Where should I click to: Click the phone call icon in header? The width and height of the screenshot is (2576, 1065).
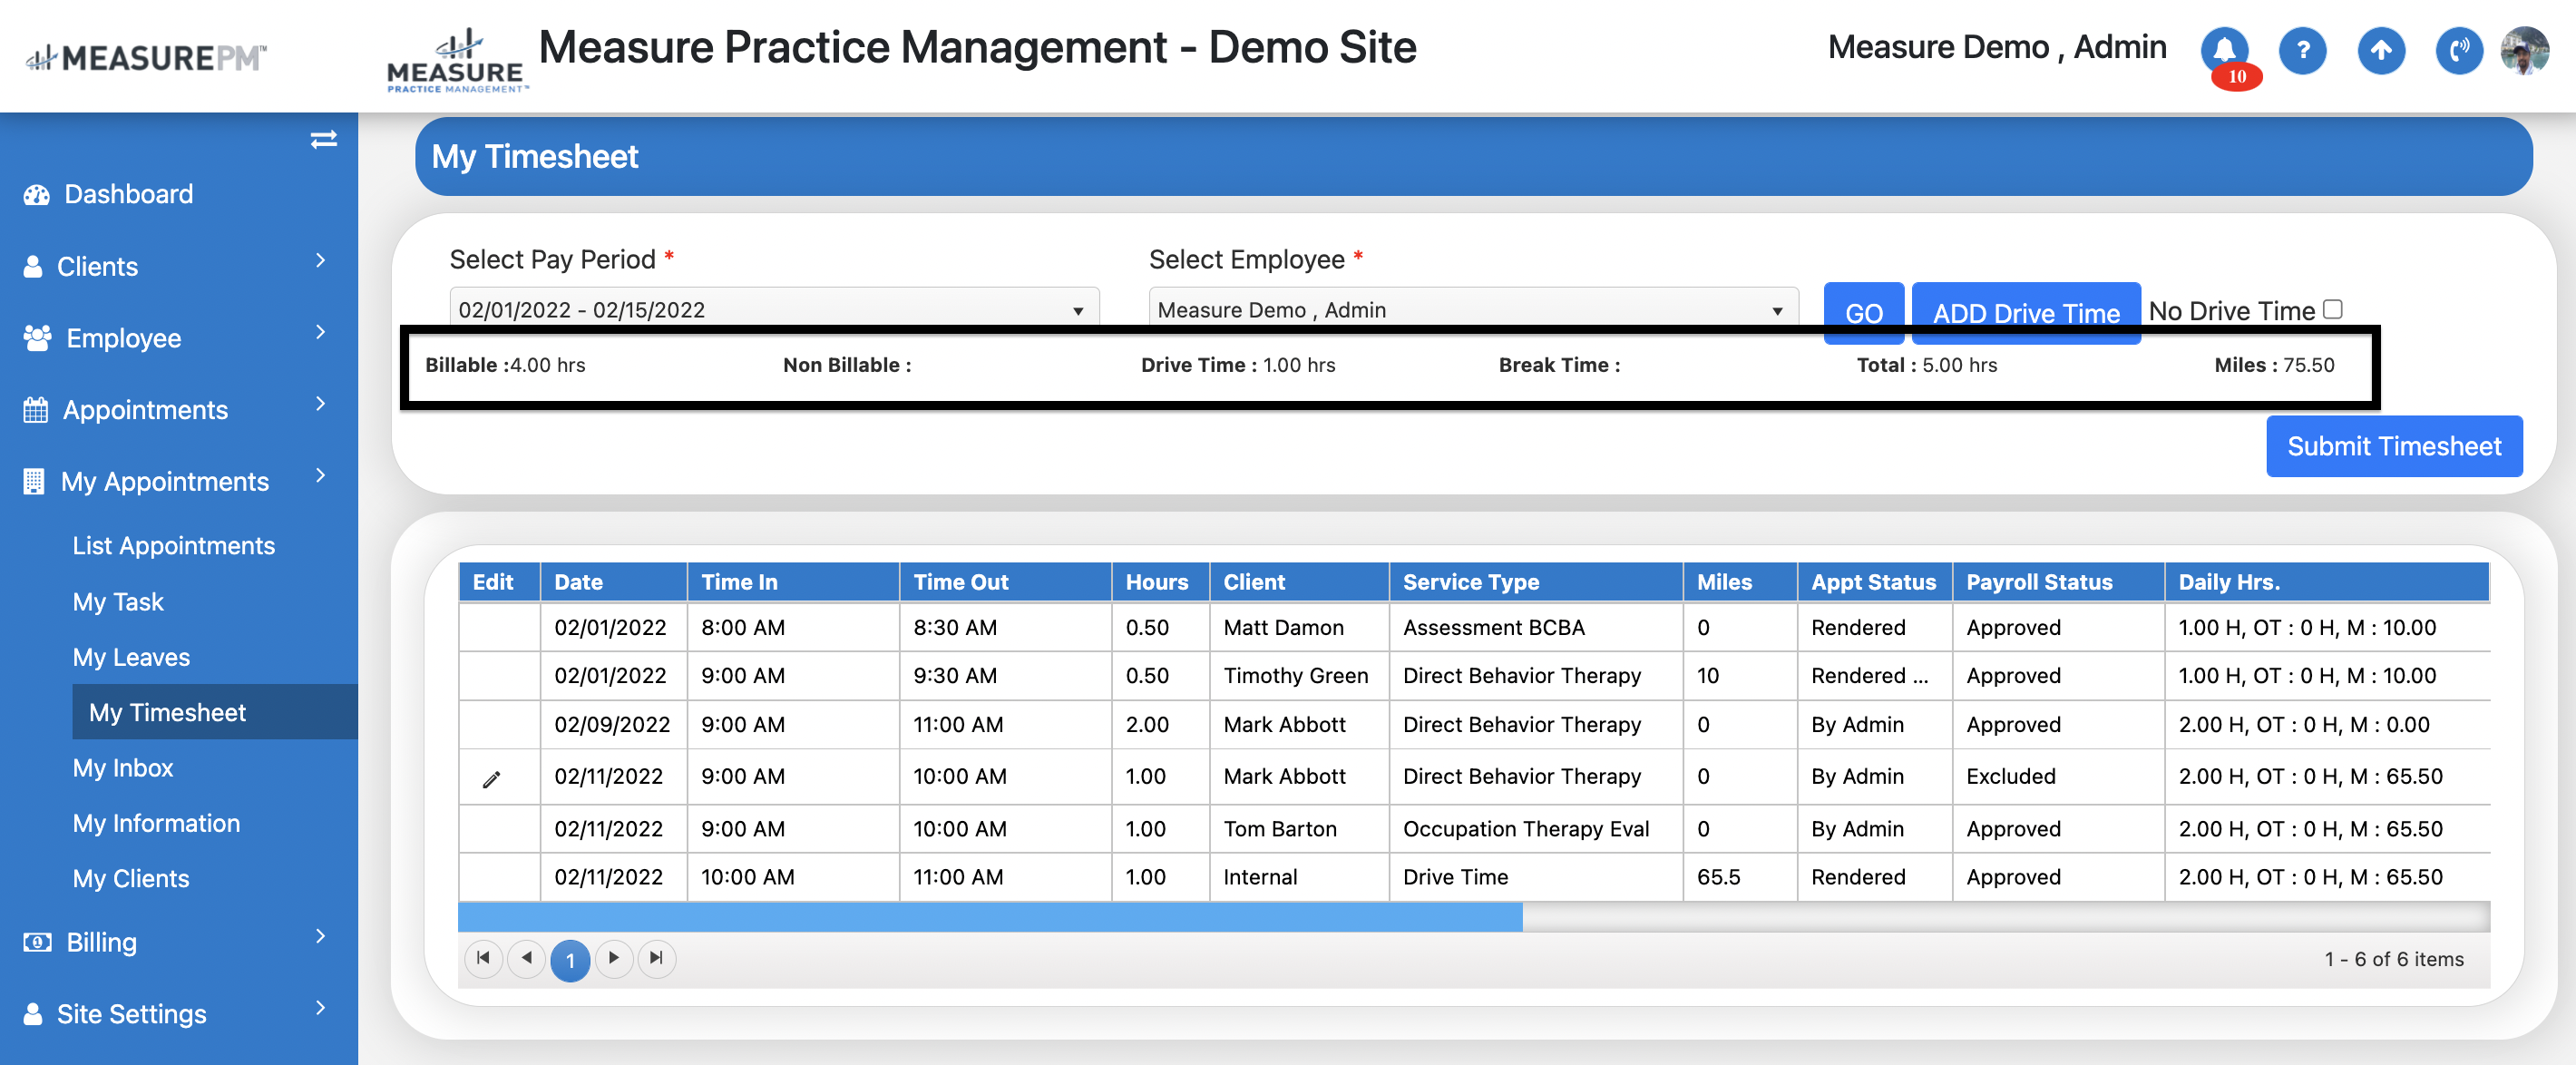2458,49
